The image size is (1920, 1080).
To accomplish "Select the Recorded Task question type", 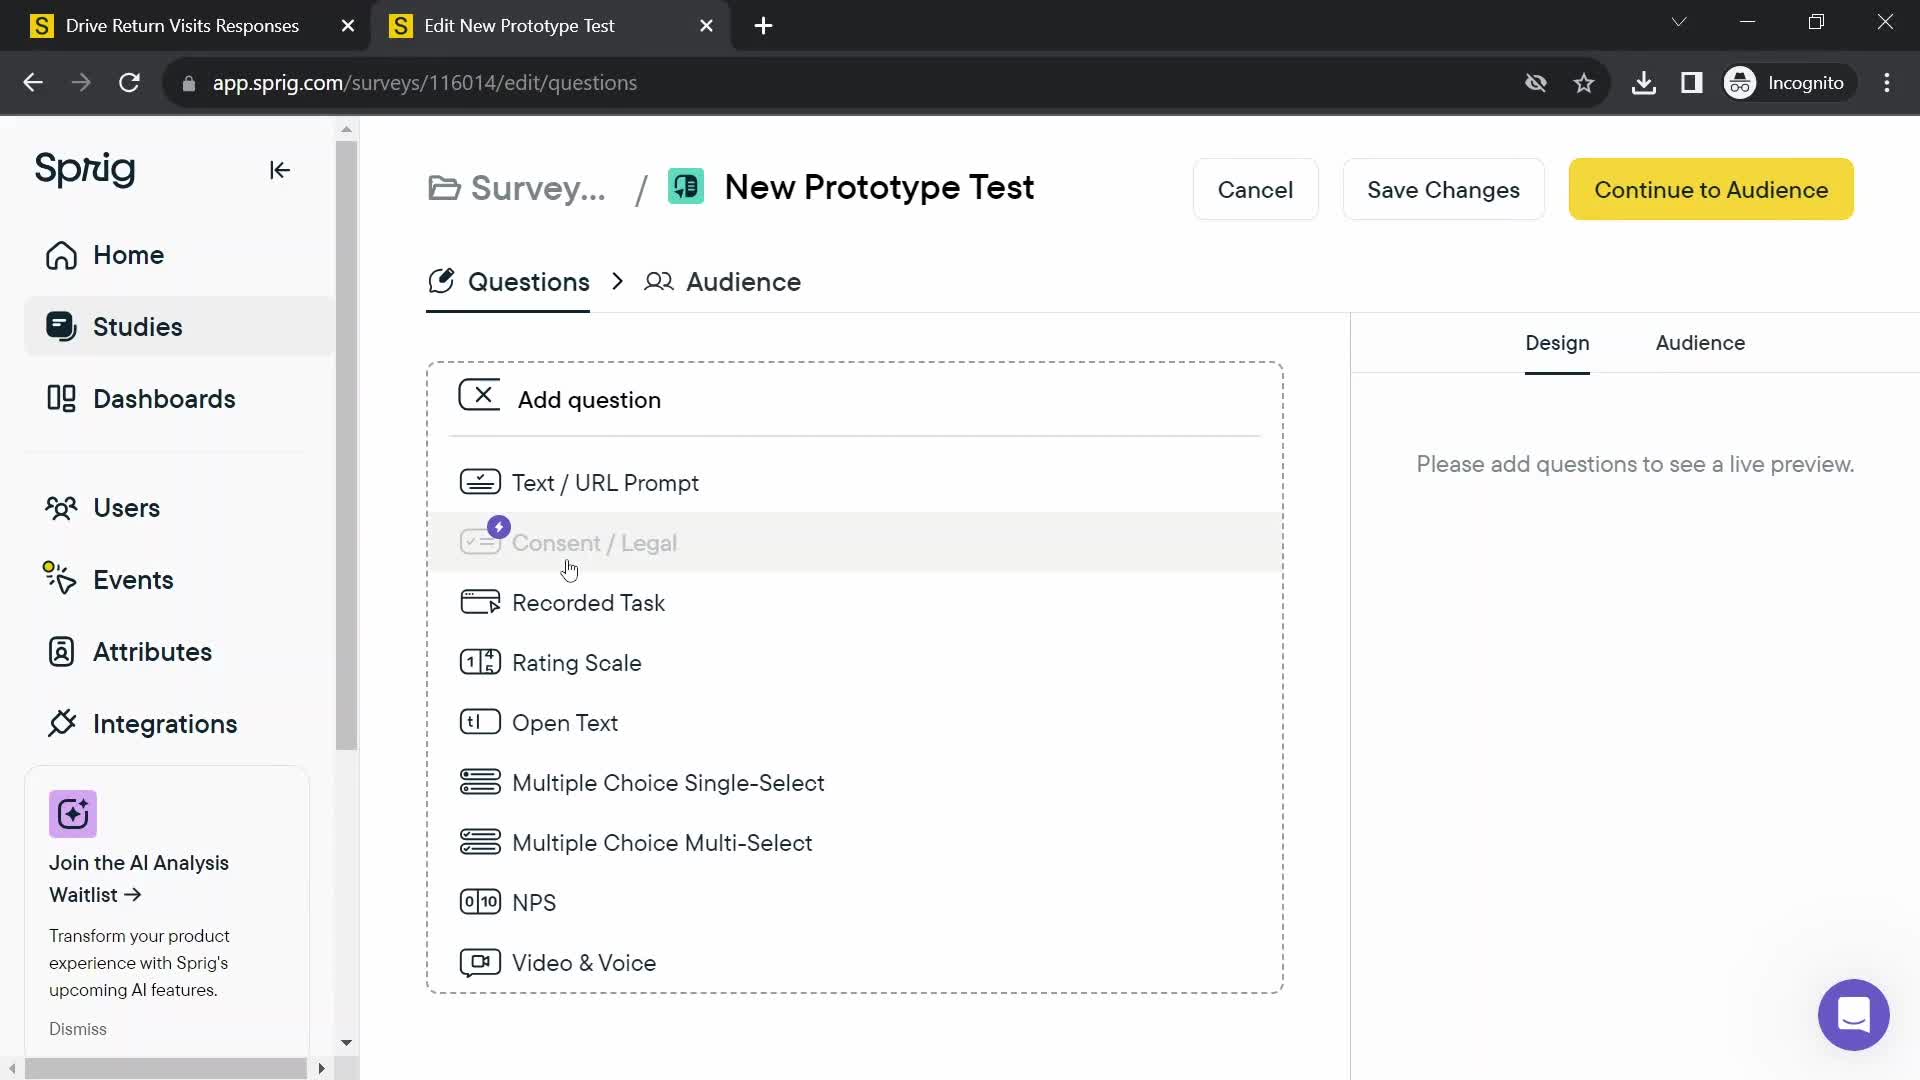I will pos(587,603).
